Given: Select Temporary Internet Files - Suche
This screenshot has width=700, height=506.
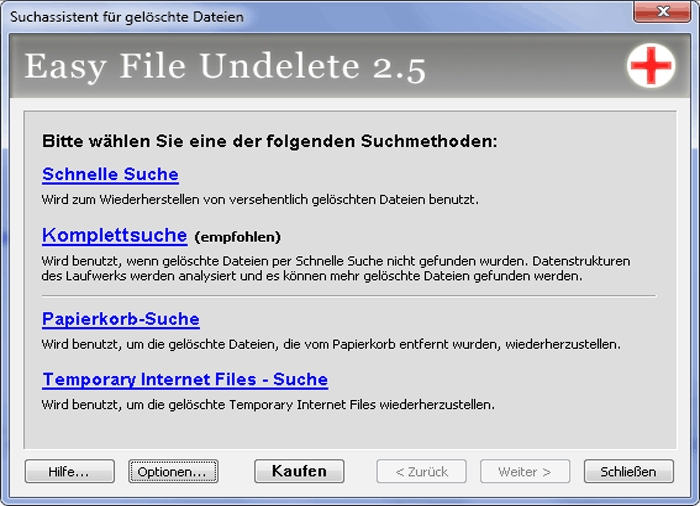Looking at the screenshot, I should coord(184,380).
